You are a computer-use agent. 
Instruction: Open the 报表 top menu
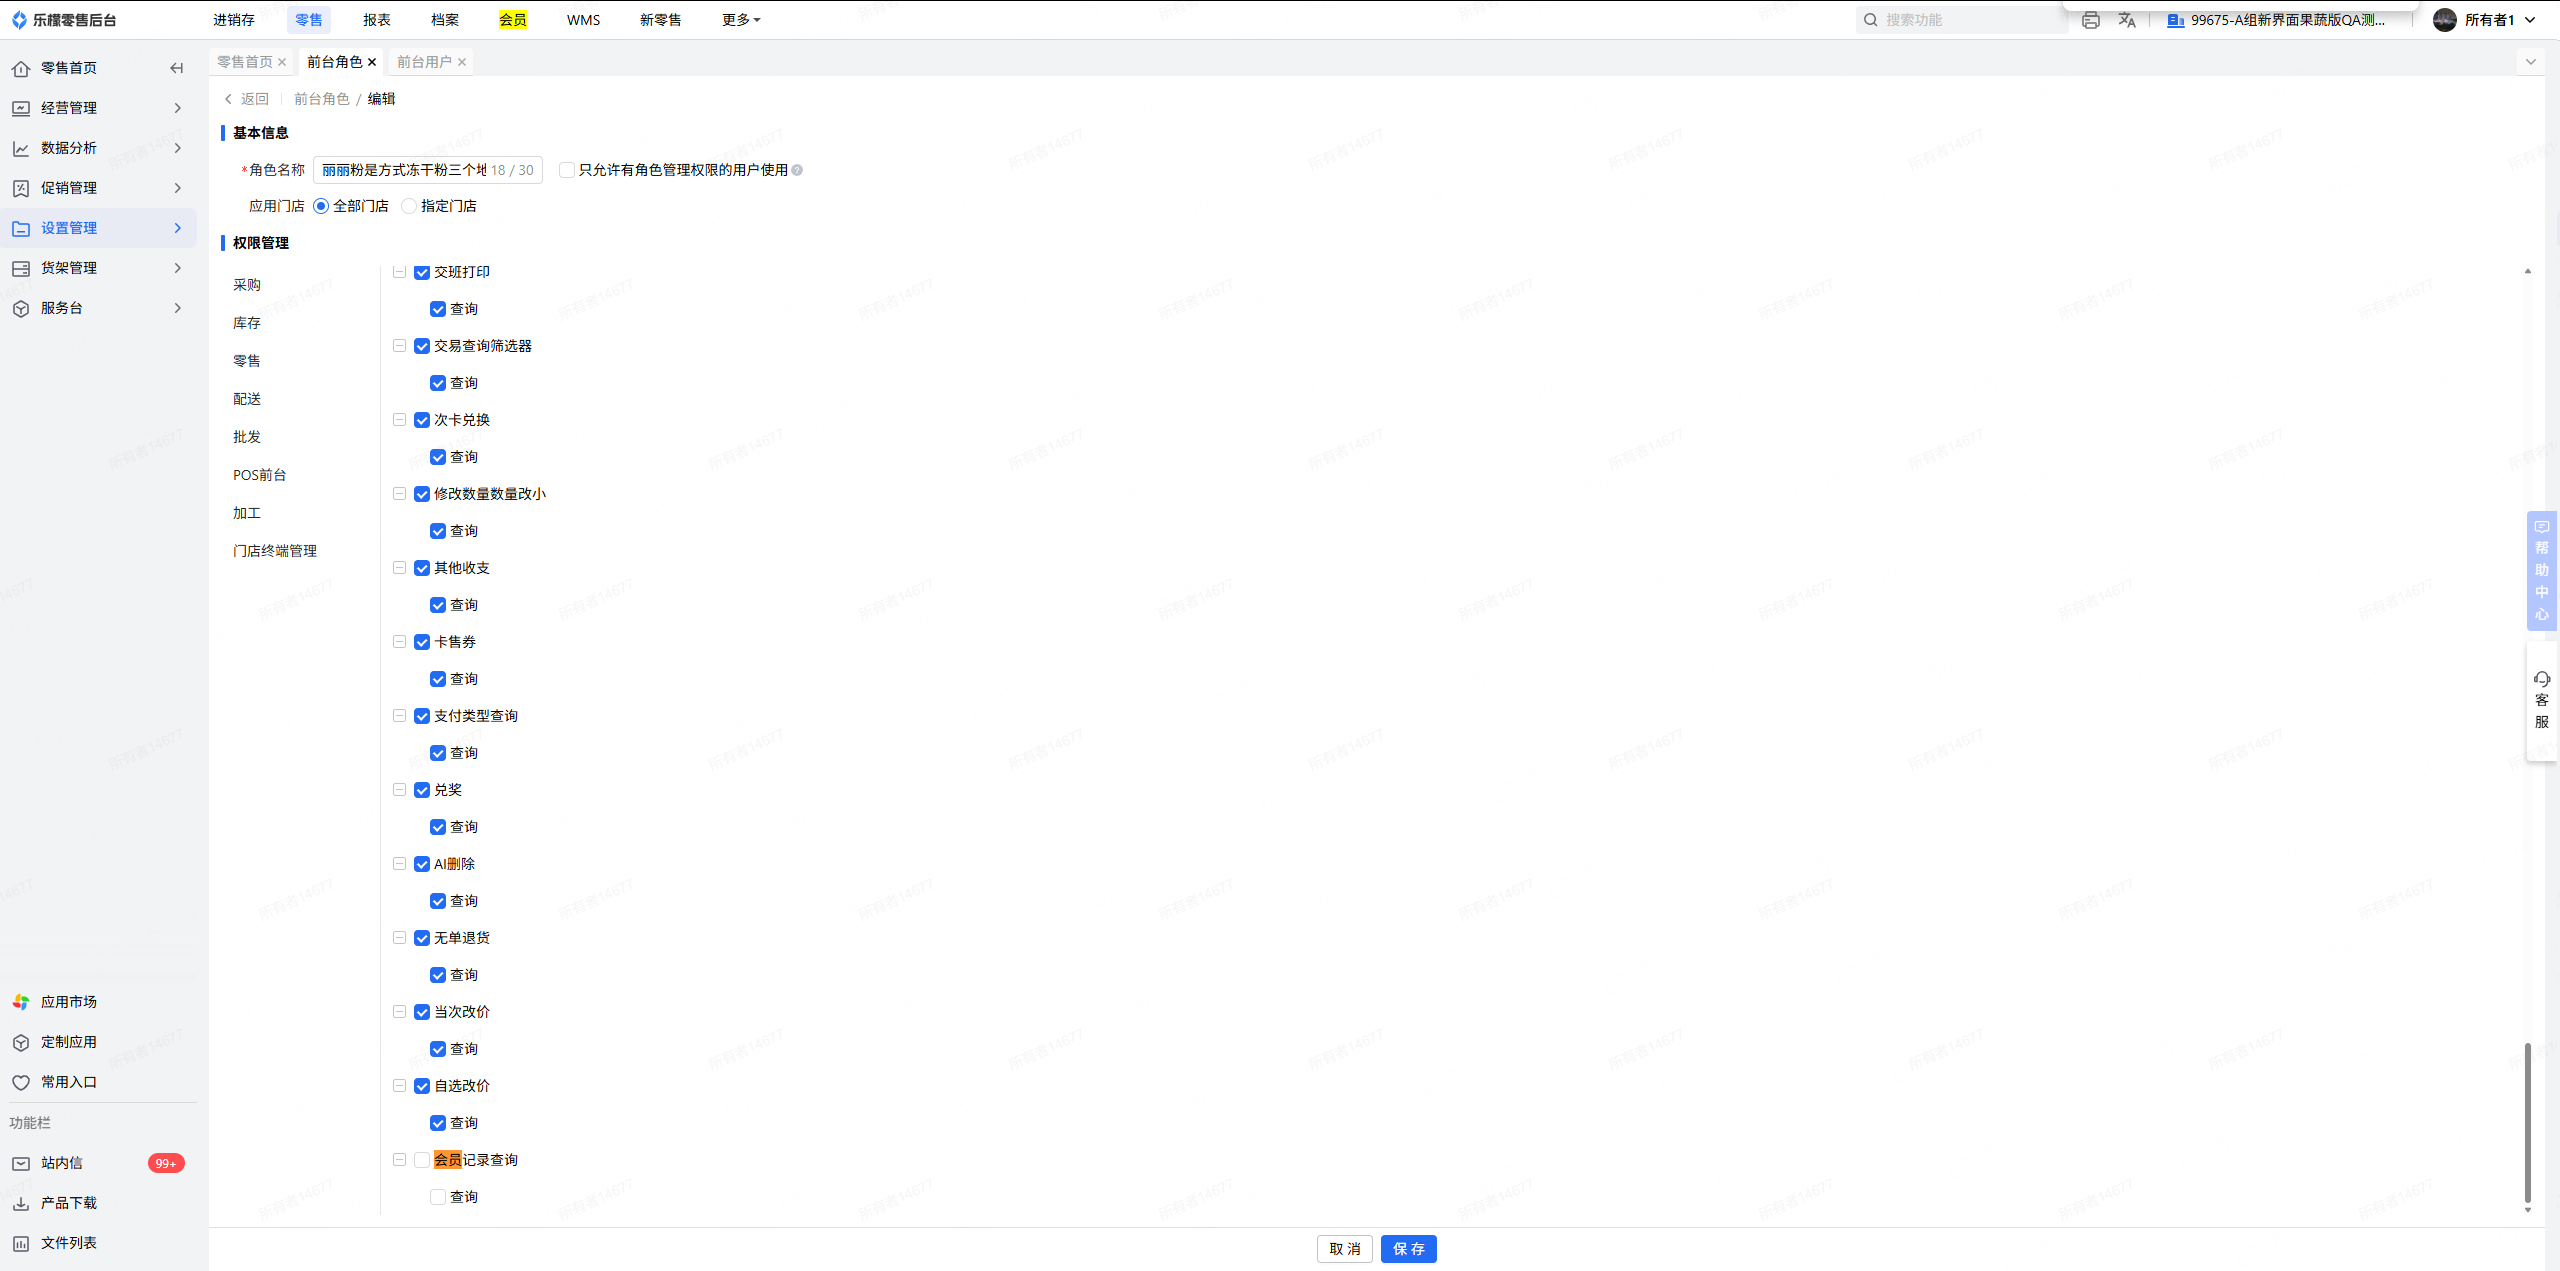[x=376, y=20]
